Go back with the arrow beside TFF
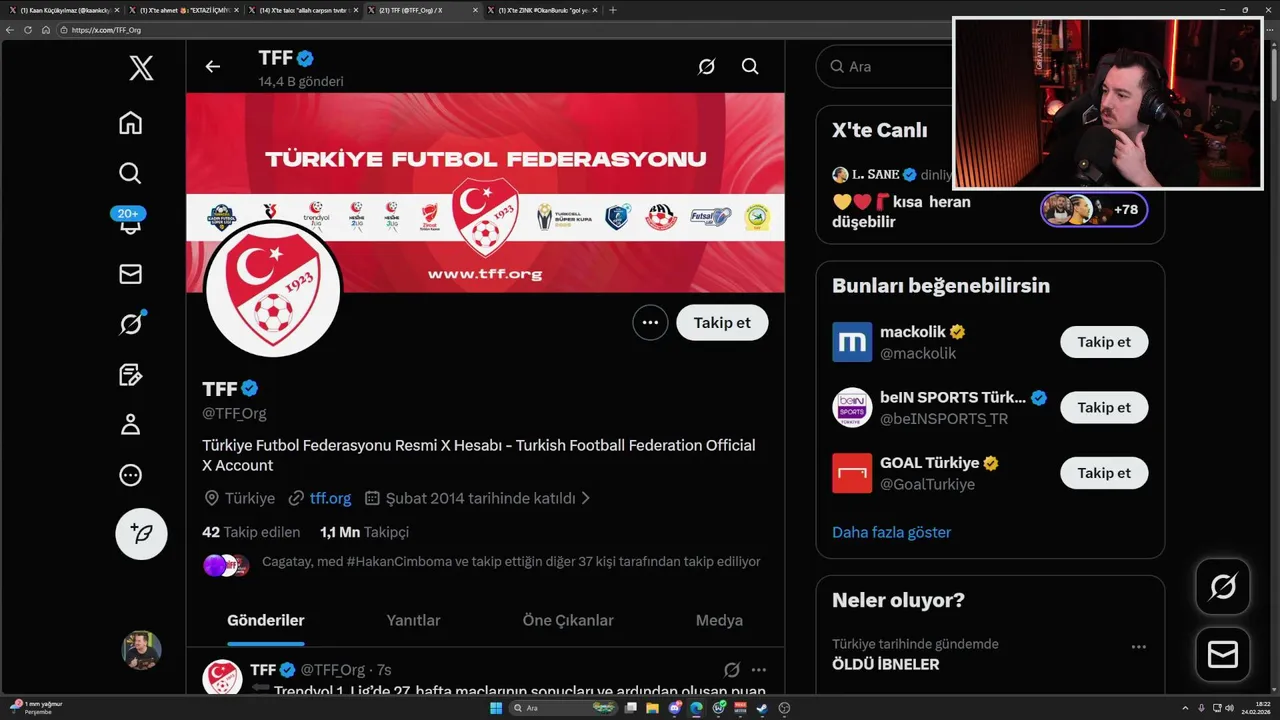The height and width of the screenshot is (720, 1280). coord(212,67)
